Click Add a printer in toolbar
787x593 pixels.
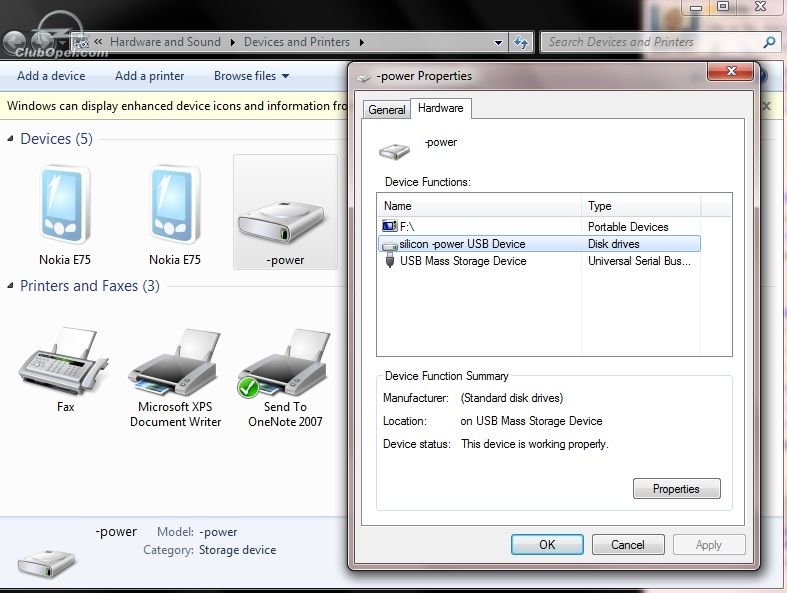(x=150, y=76)
